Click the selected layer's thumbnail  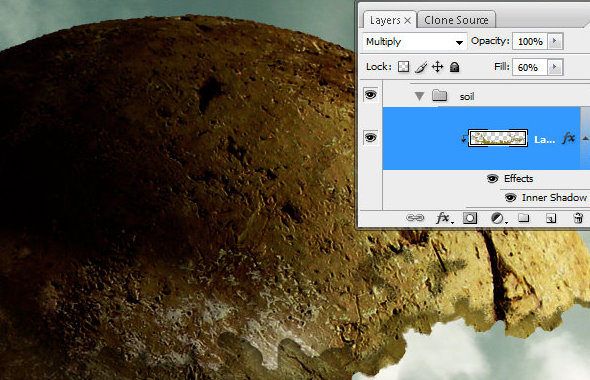[497, 138]
